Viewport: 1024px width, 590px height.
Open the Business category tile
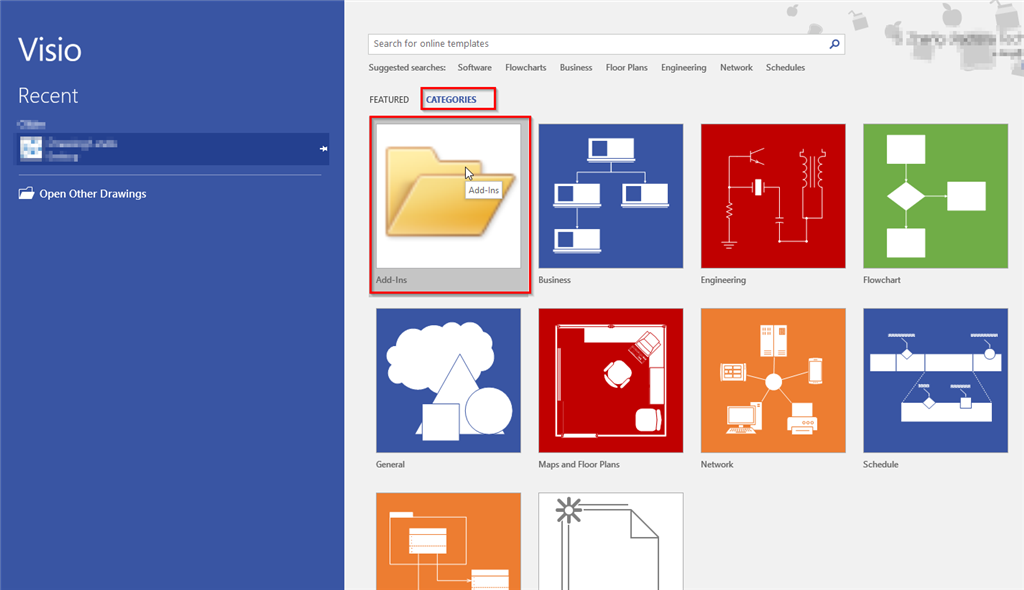[611, 196]
